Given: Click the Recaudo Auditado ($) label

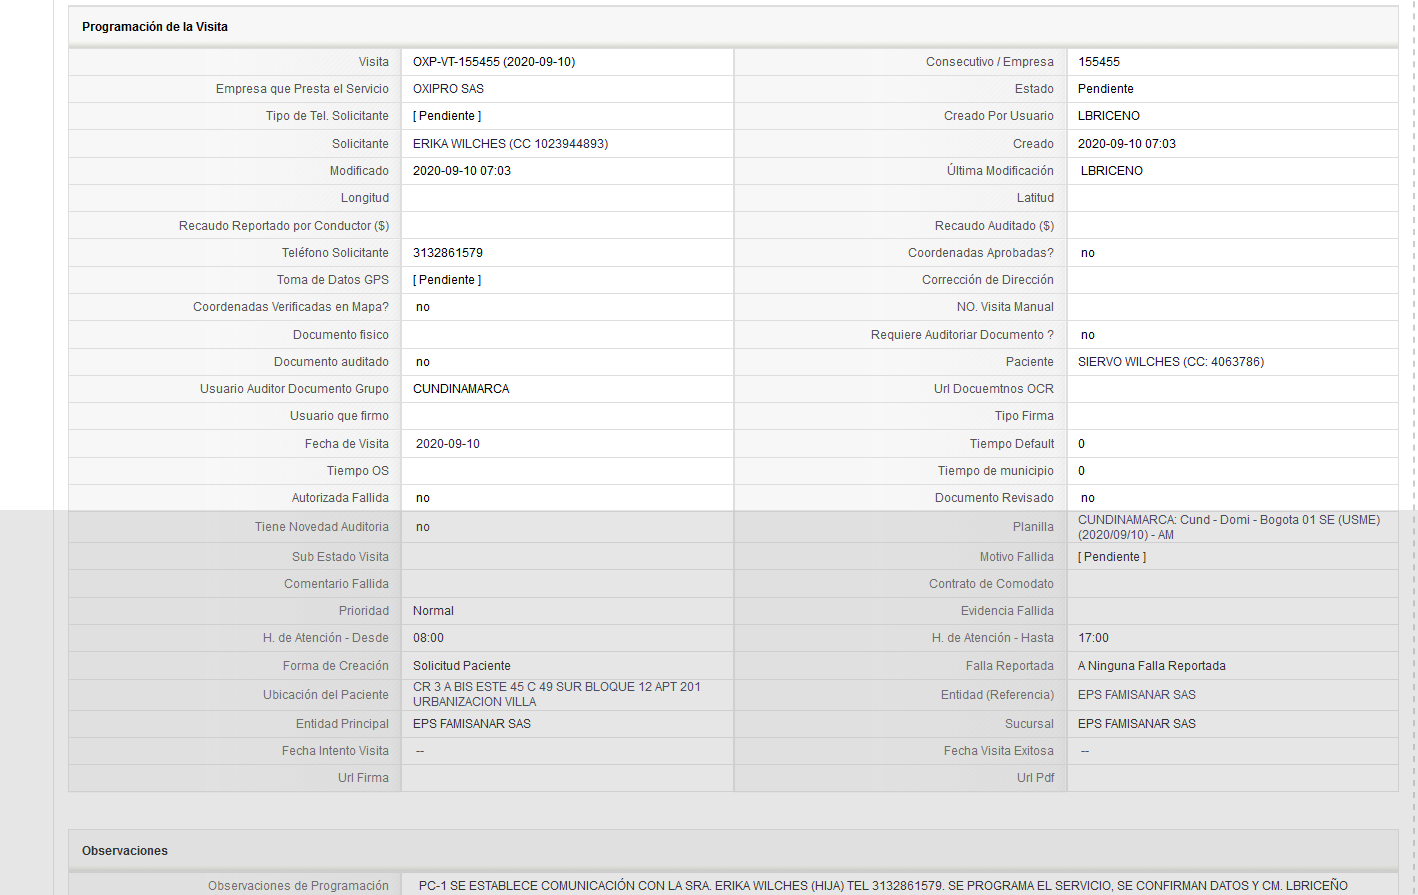Looking at the screenshot, I should click(x=994, y=226).
